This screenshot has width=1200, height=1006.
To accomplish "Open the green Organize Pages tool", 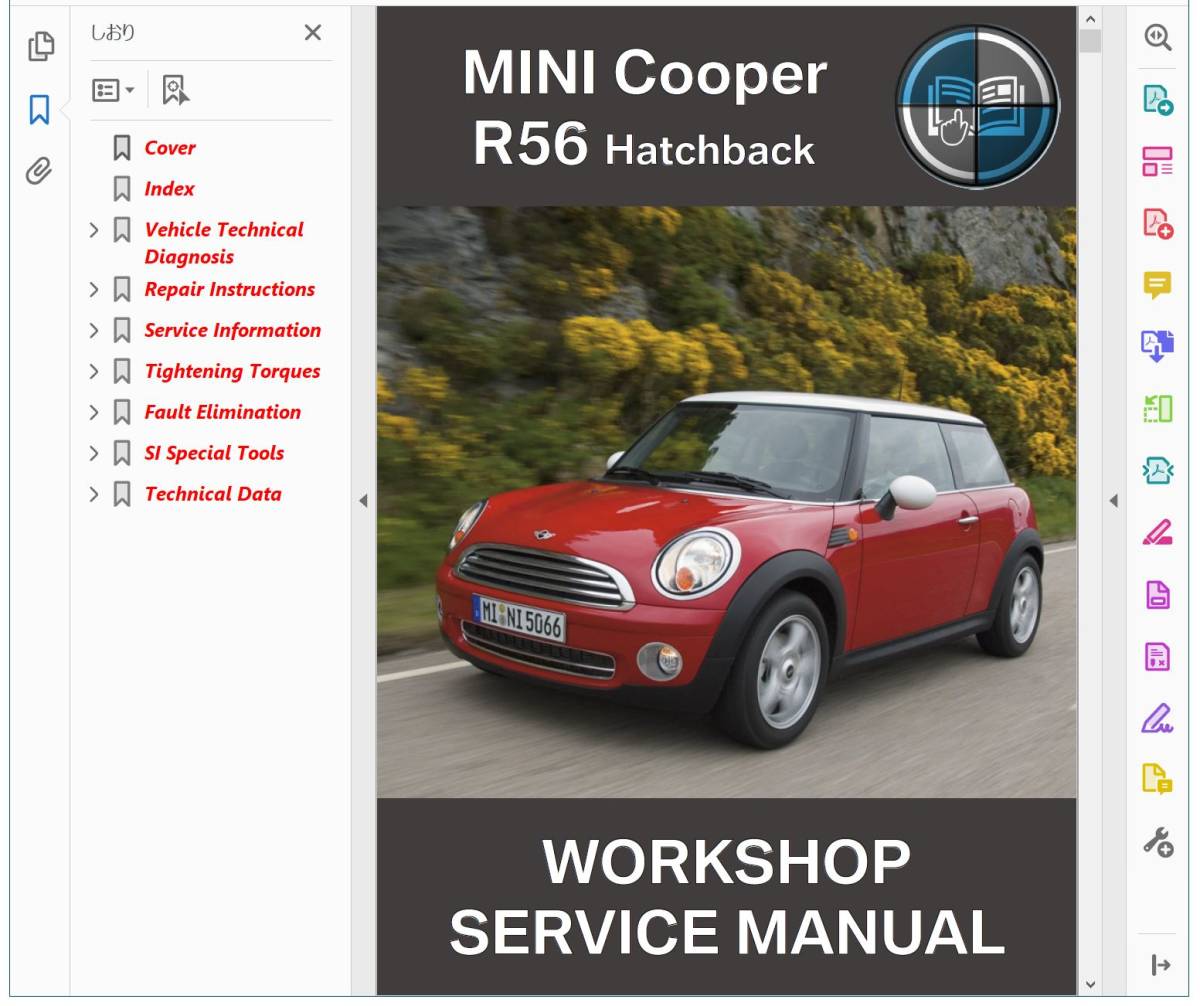I will 1157,408.
